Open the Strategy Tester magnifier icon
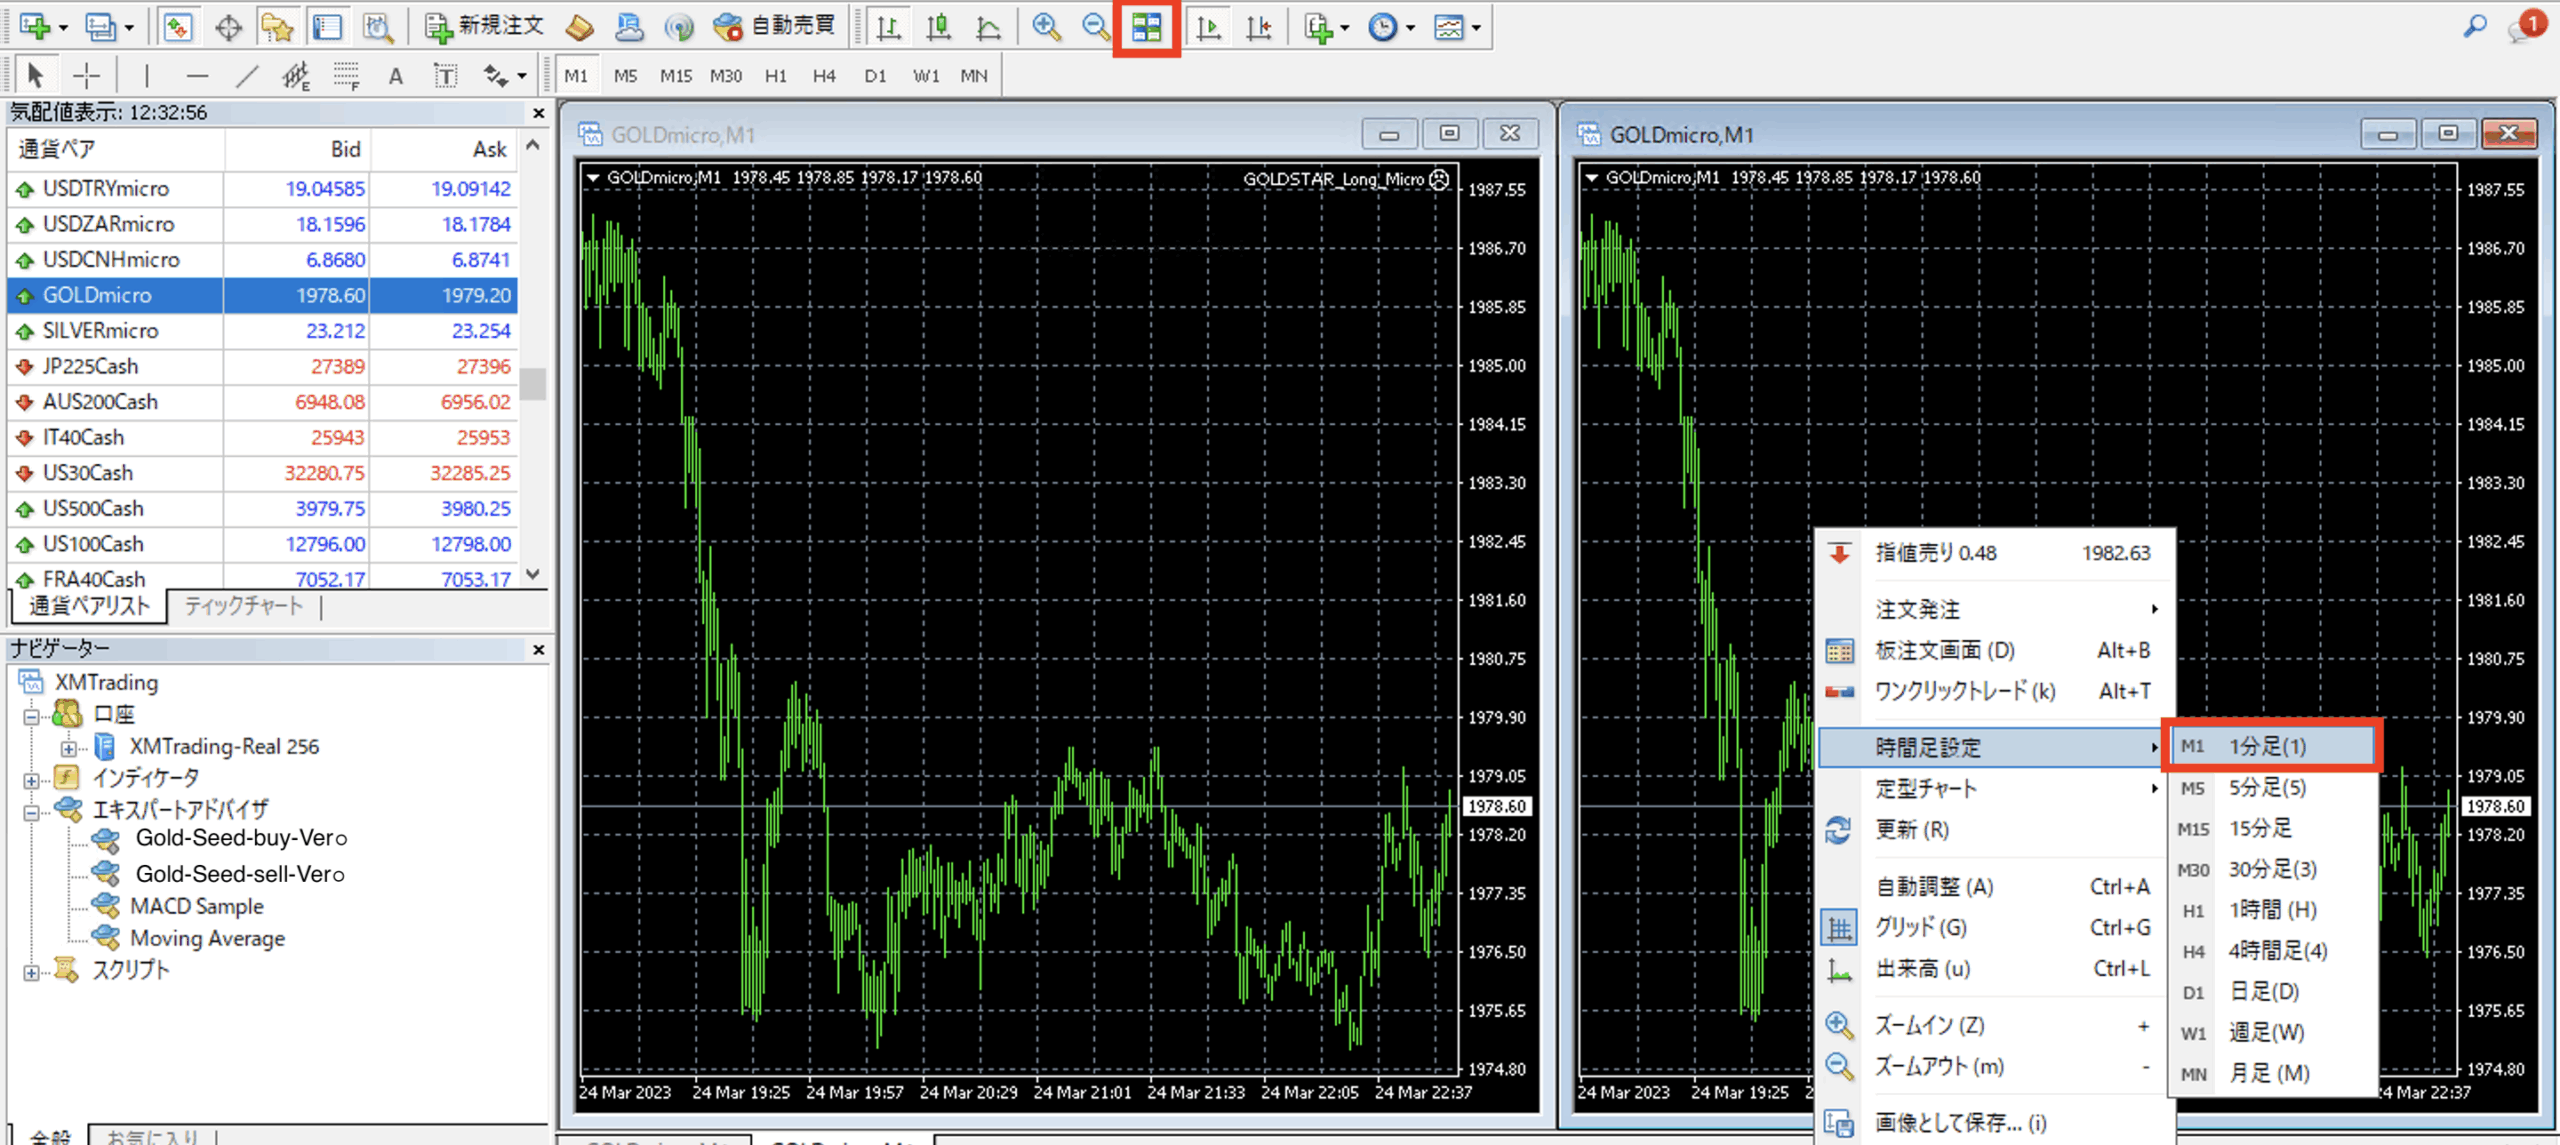Viewport: 2560px width, 1145px height. pos(377,27)
